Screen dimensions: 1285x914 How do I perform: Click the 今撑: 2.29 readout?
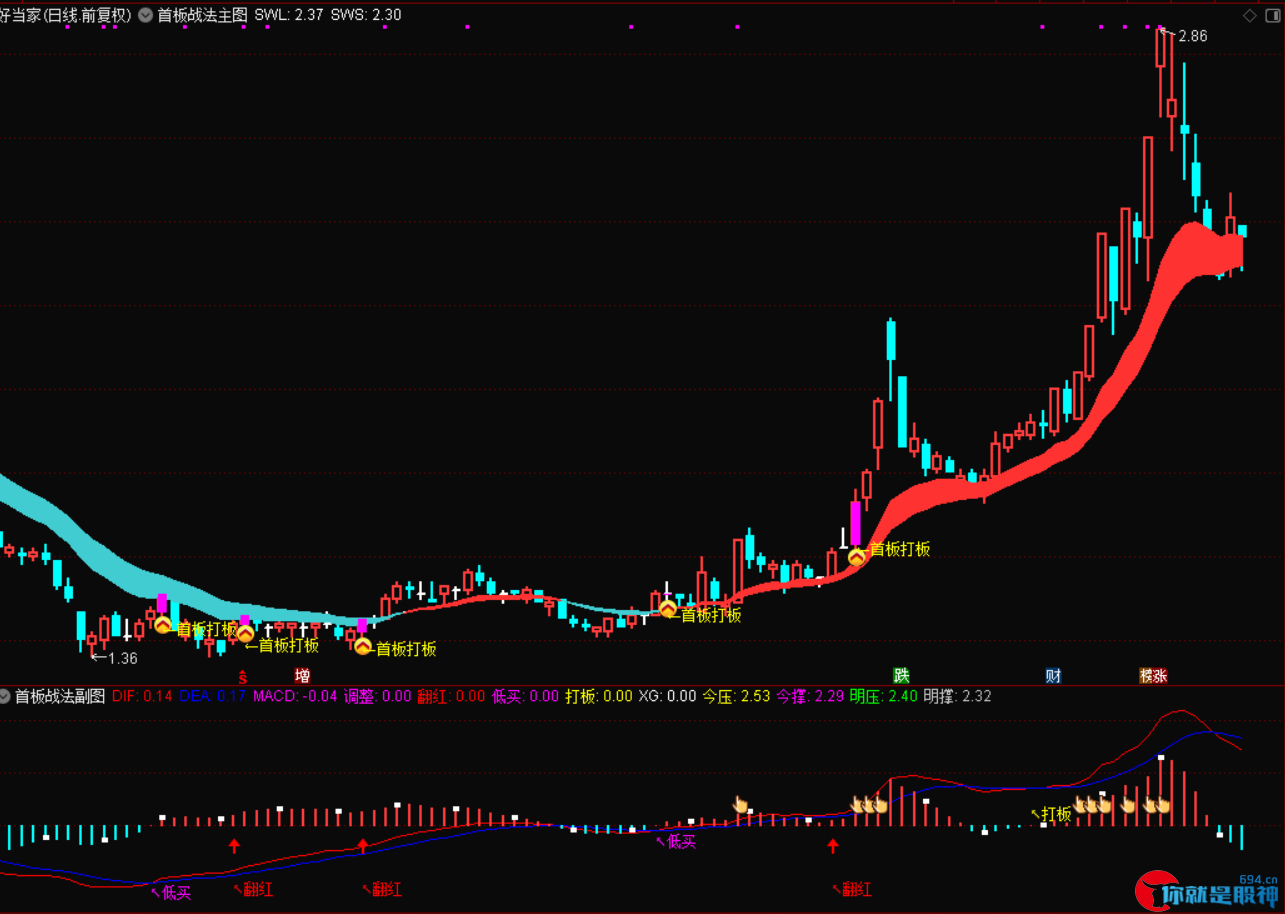[x=811, y=696]
